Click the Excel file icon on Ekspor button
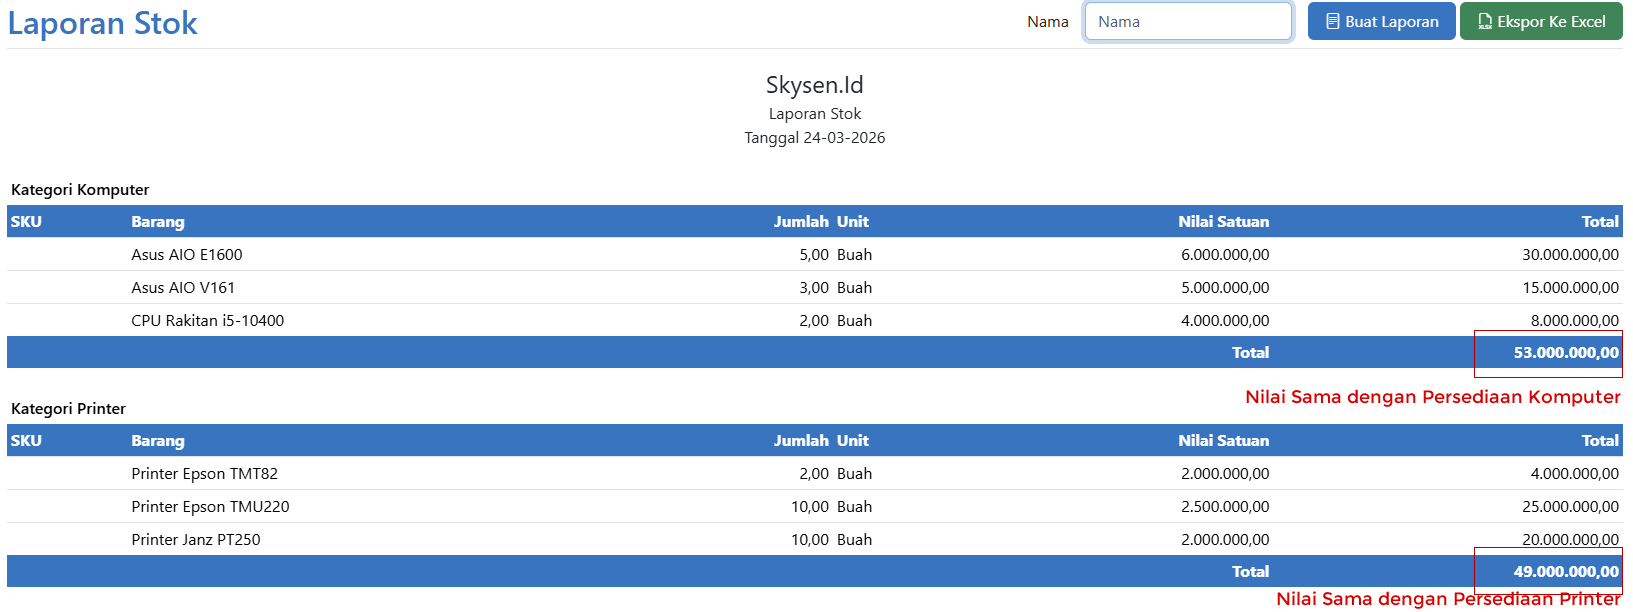Screen dimensions: 1633x612 pos(1485,21)
